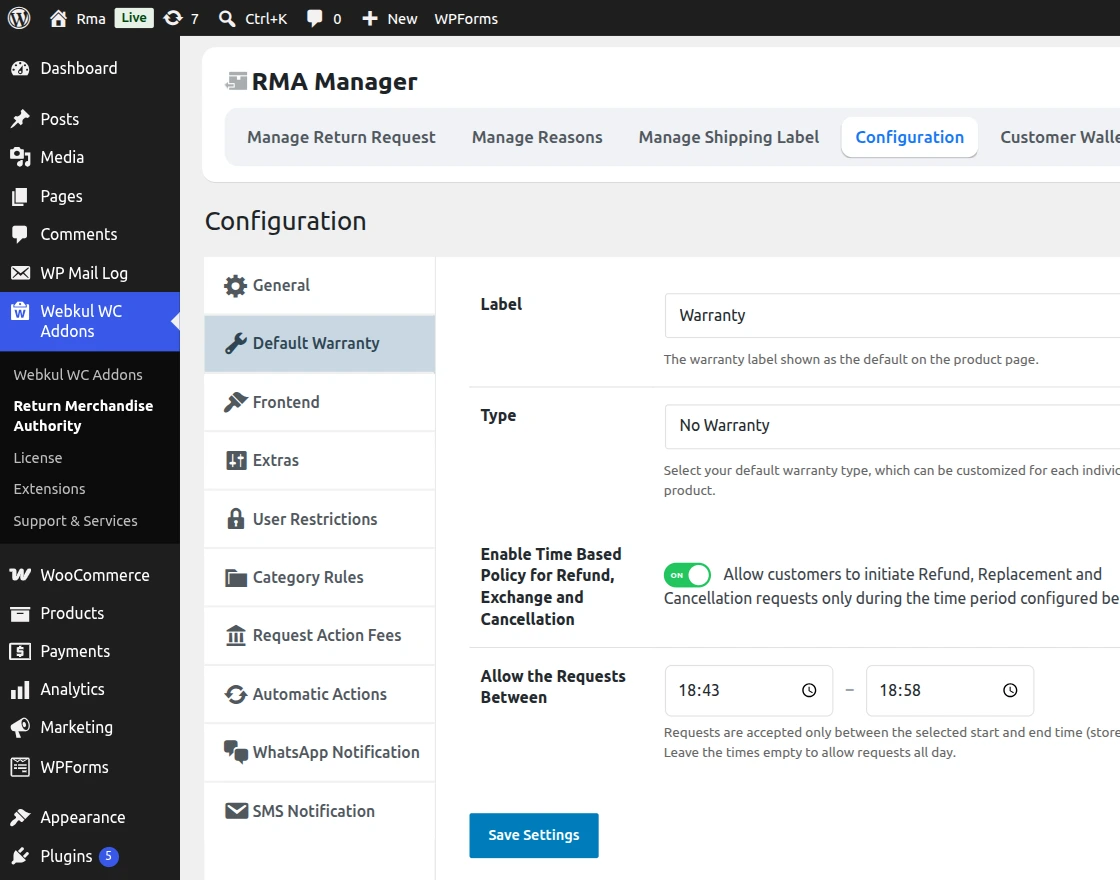This screenshot has height=880, width=1120.
Task: Click the Plugins update count badge 5
Action: click(109, 856)
